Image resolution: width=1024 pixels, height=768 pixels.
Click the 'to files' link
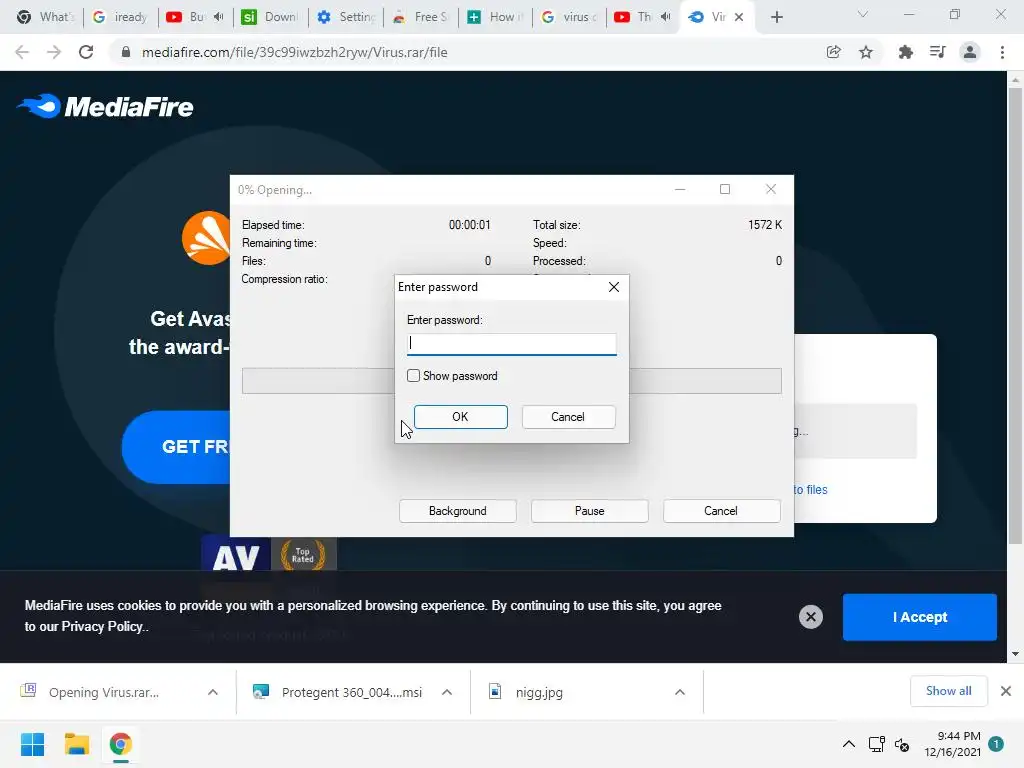tap(810, 490)
